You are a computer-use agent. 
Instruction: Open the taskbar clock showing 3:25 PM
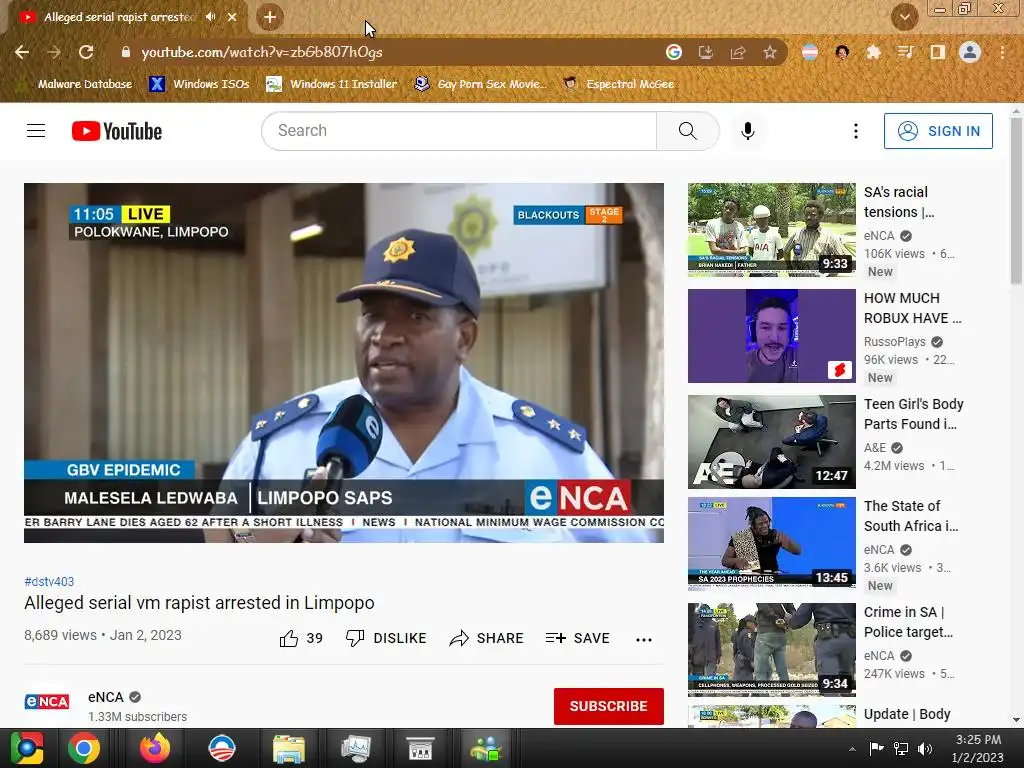978,748
